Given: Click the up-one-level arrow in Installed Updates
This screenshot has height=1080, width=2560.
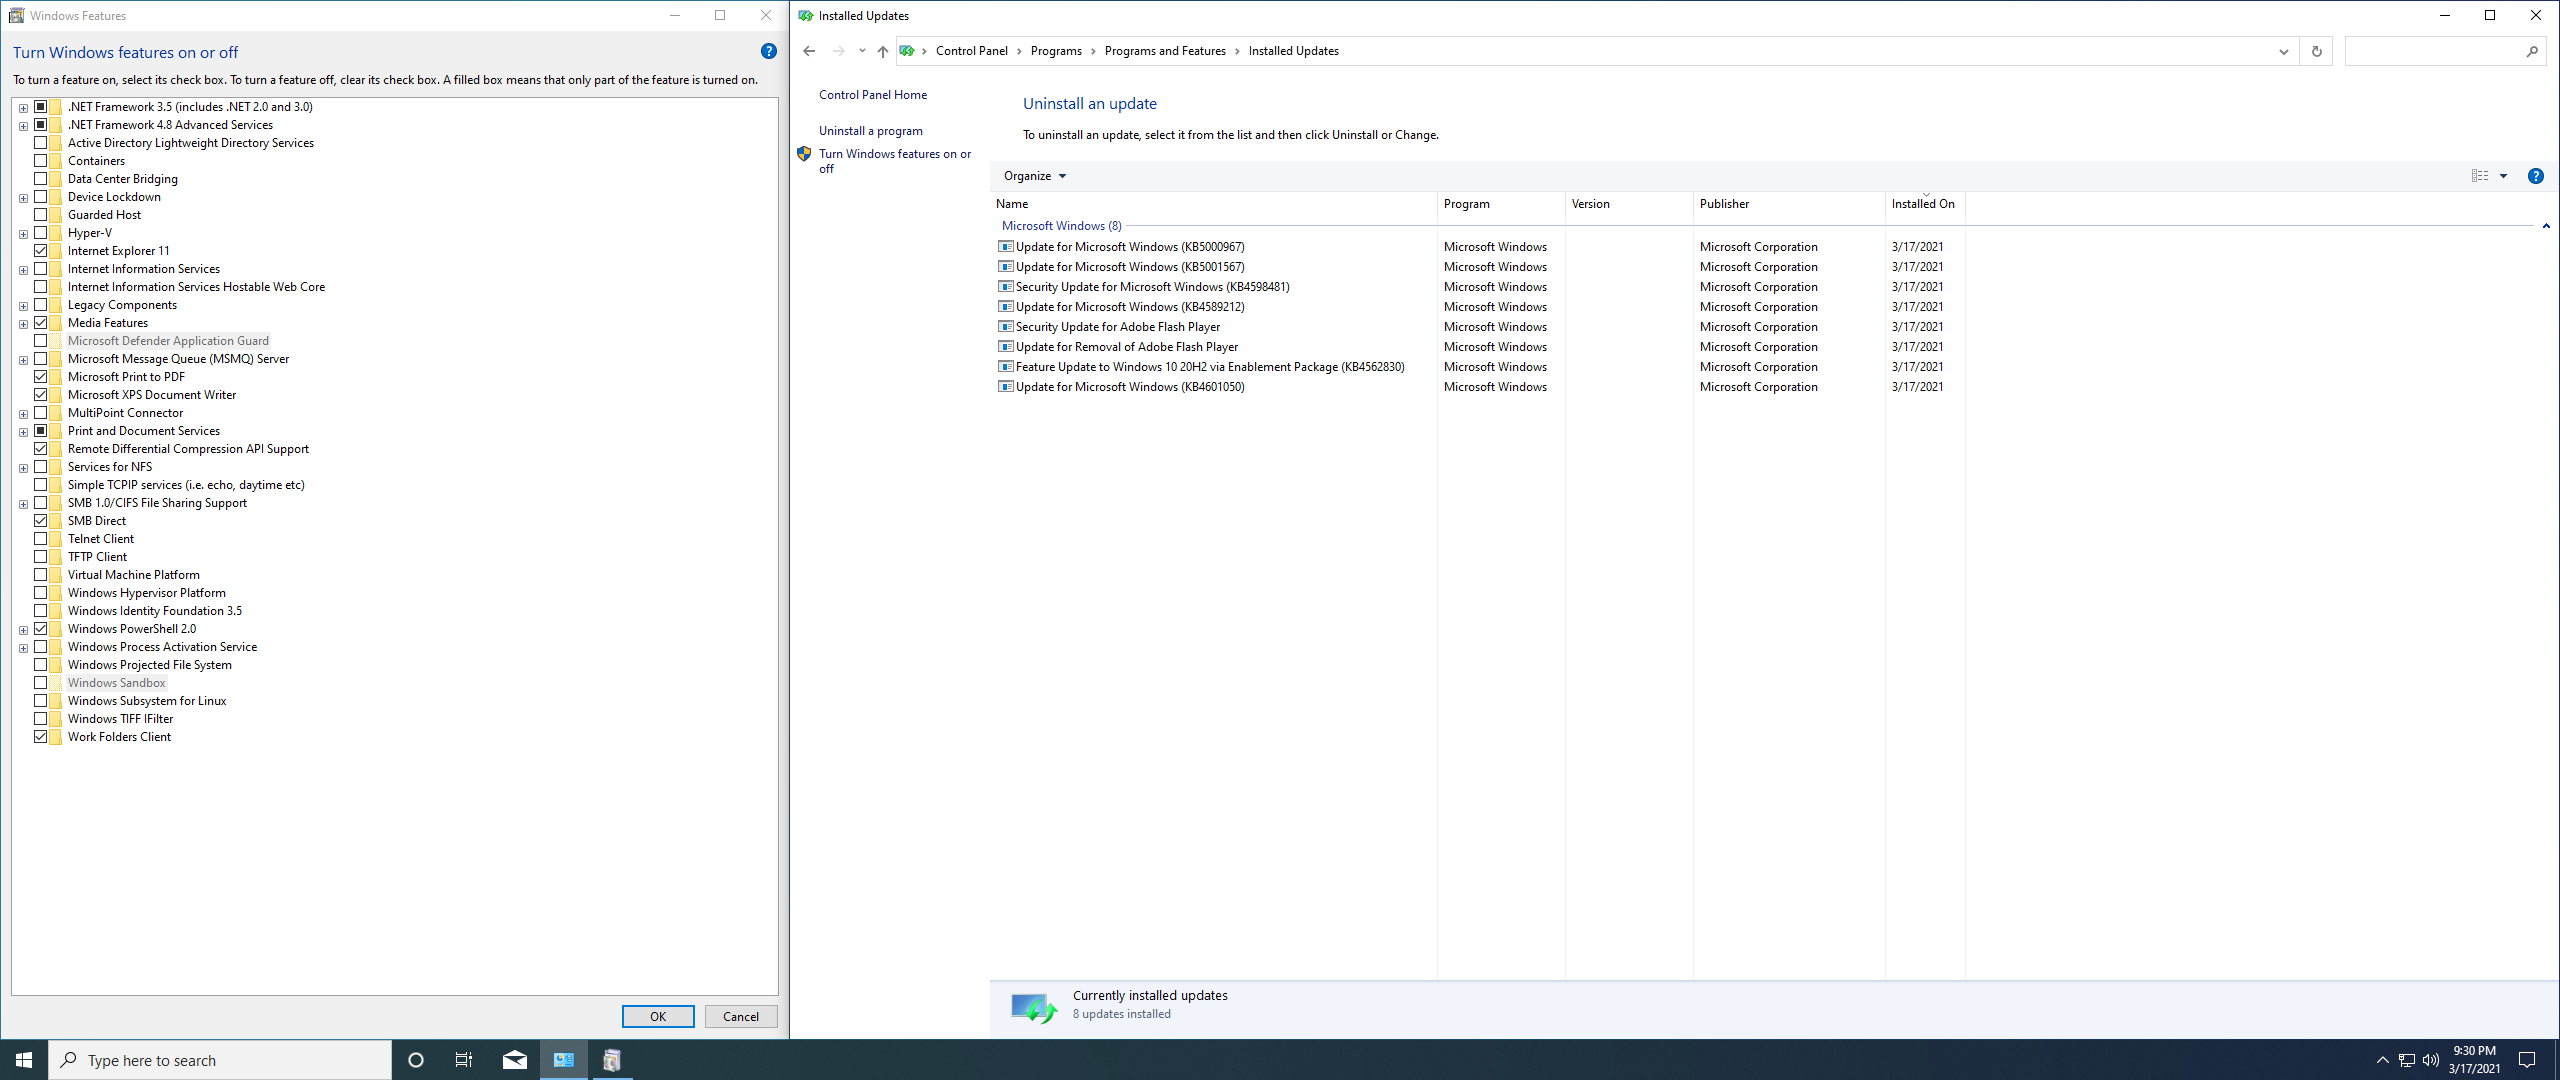Looking at the screenshot, I should 882,51.
